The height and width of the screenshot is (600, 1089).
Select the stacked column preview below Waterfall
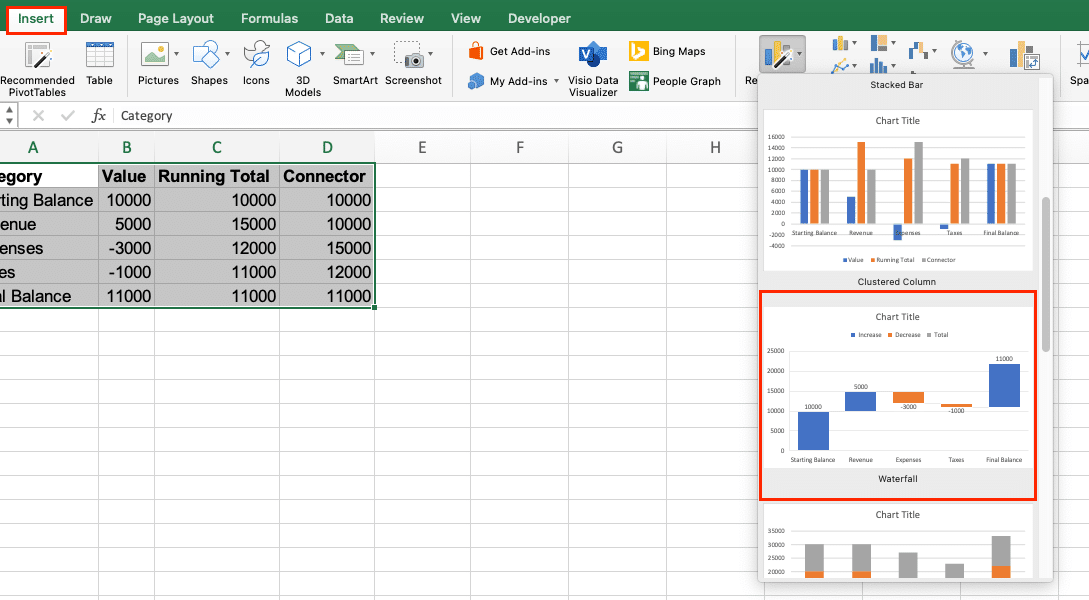(x=897, y=542)
